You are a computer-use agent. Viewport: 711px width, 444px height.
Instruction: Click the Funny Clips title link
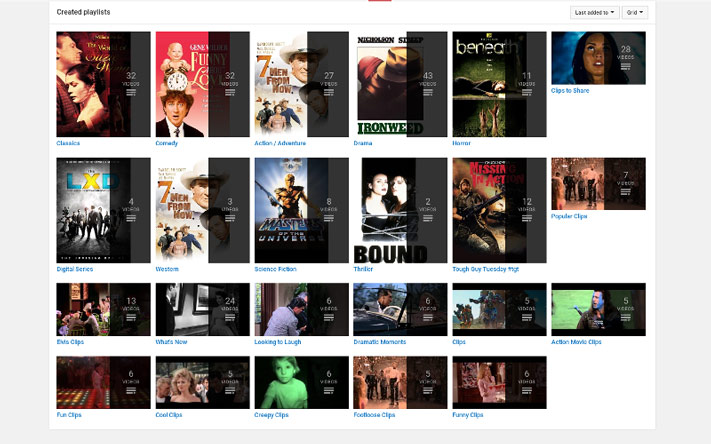click(468, 415)
